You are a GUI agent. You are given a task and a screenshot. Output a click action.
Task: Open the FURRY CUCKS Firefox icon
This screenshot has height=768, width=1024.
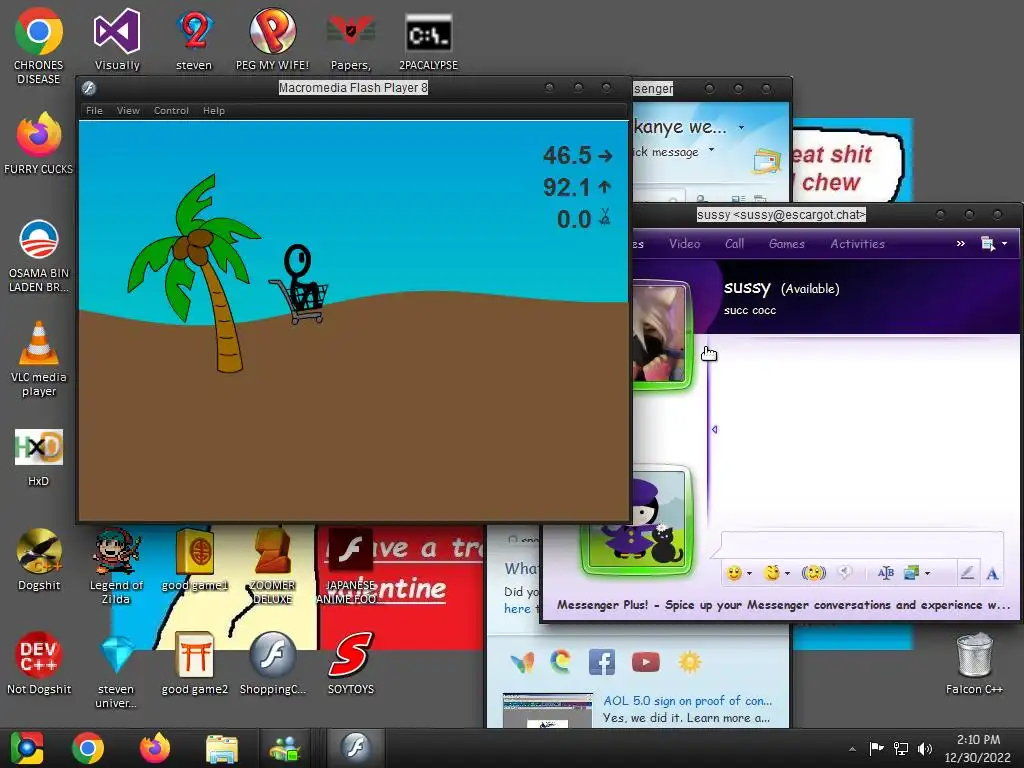point(39,143)
